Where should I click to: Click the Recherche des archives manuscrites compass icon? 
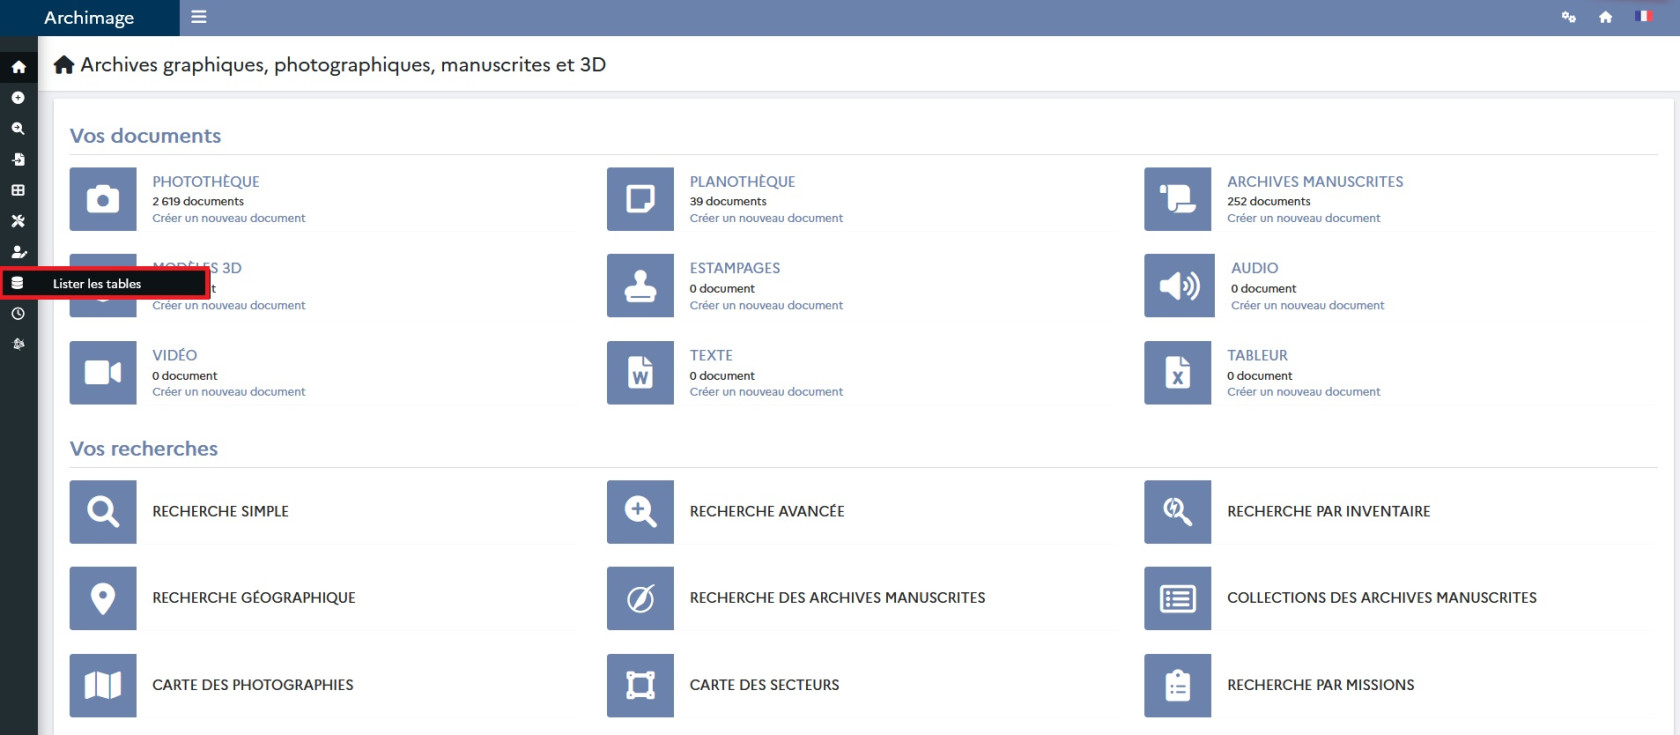[640, 599]
